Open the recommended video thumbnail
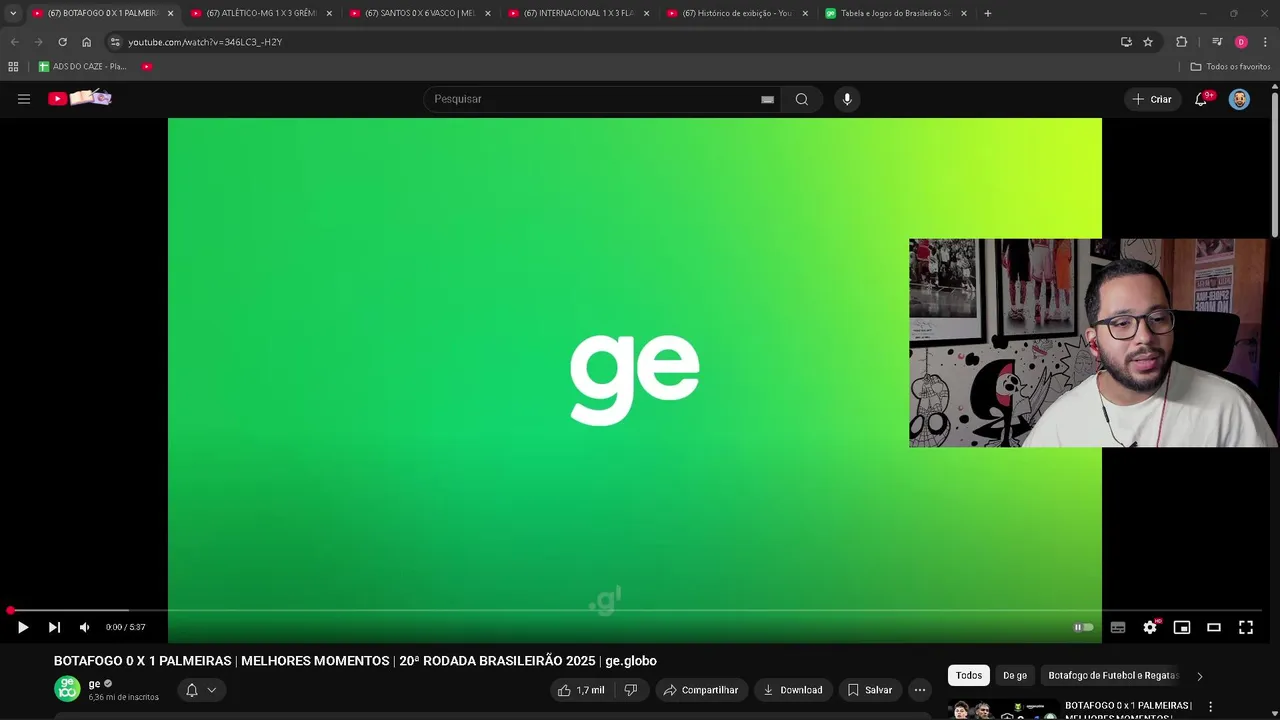 point(1003,709)
